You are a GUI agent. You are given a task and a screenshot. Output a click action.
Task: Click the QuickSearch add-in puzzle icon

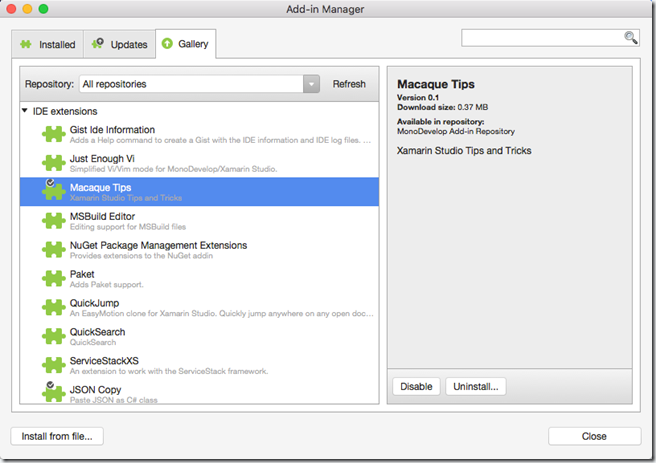(54, 336)
